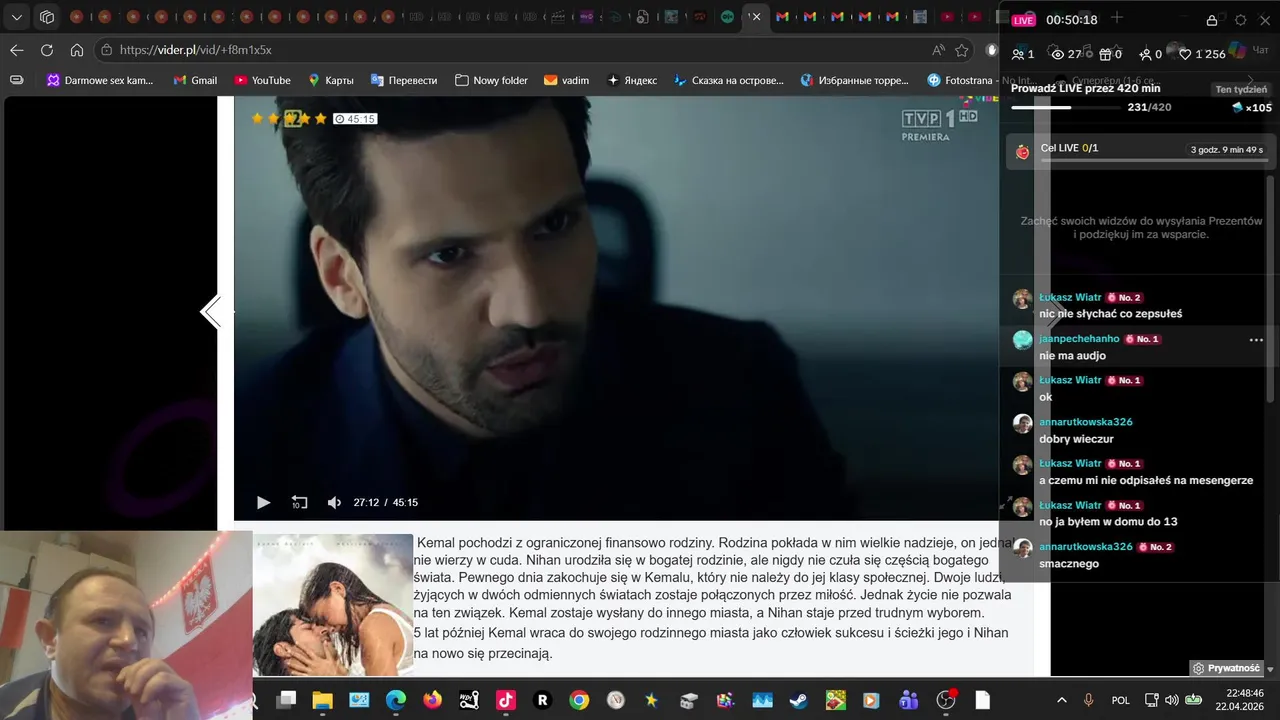Open the Task View taskbar button
The height and width of the screenshot is (720, 1280).
pos(287,700)
